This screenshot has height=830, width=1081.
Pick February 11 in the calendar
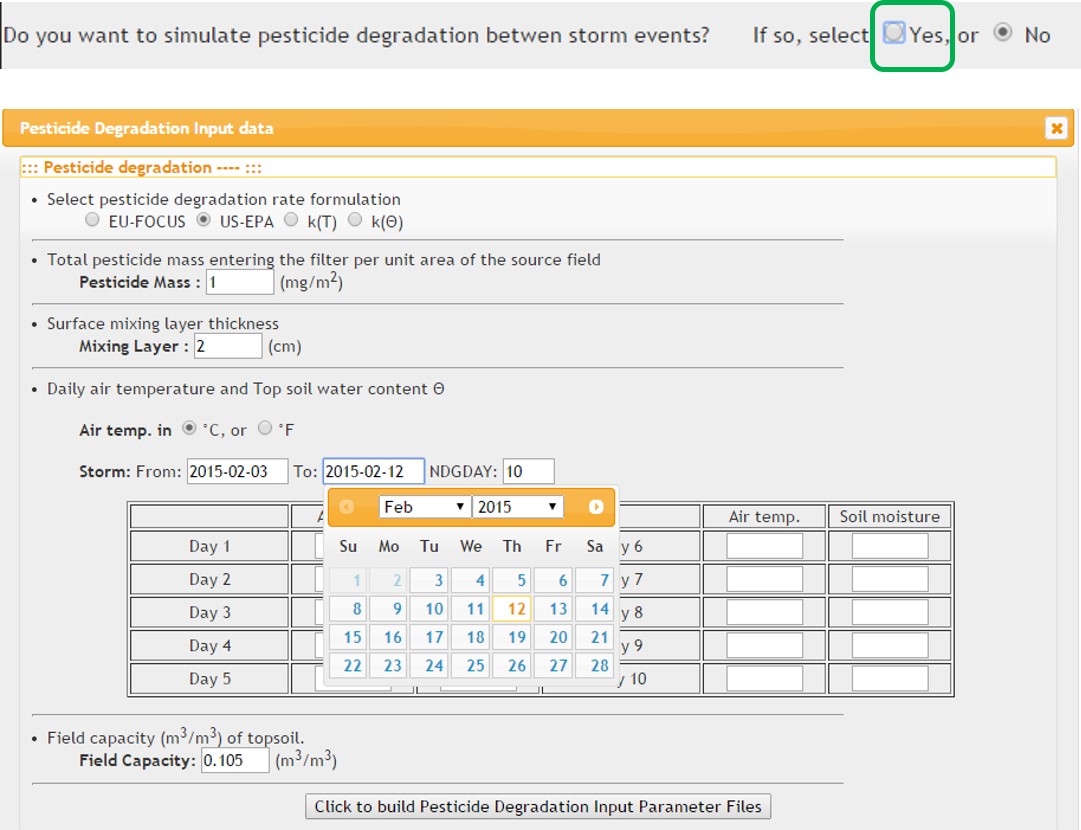pos(471,609)
